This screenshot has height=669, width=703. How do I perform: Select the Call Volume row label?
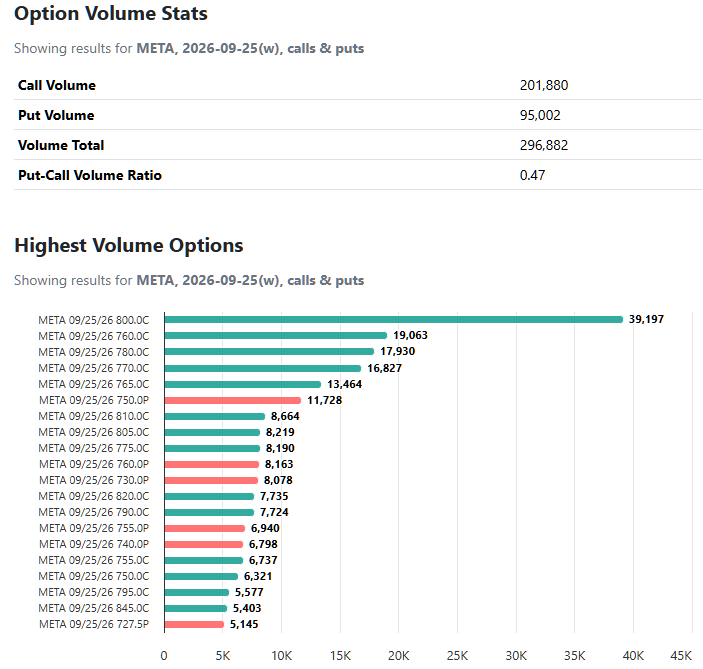[57, 85]
